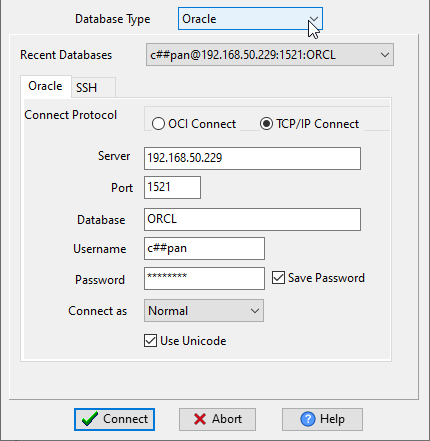This screenshot has height=441, width=430.
Task: Select the OCI Connect radio button
Action: click(158, 124)
